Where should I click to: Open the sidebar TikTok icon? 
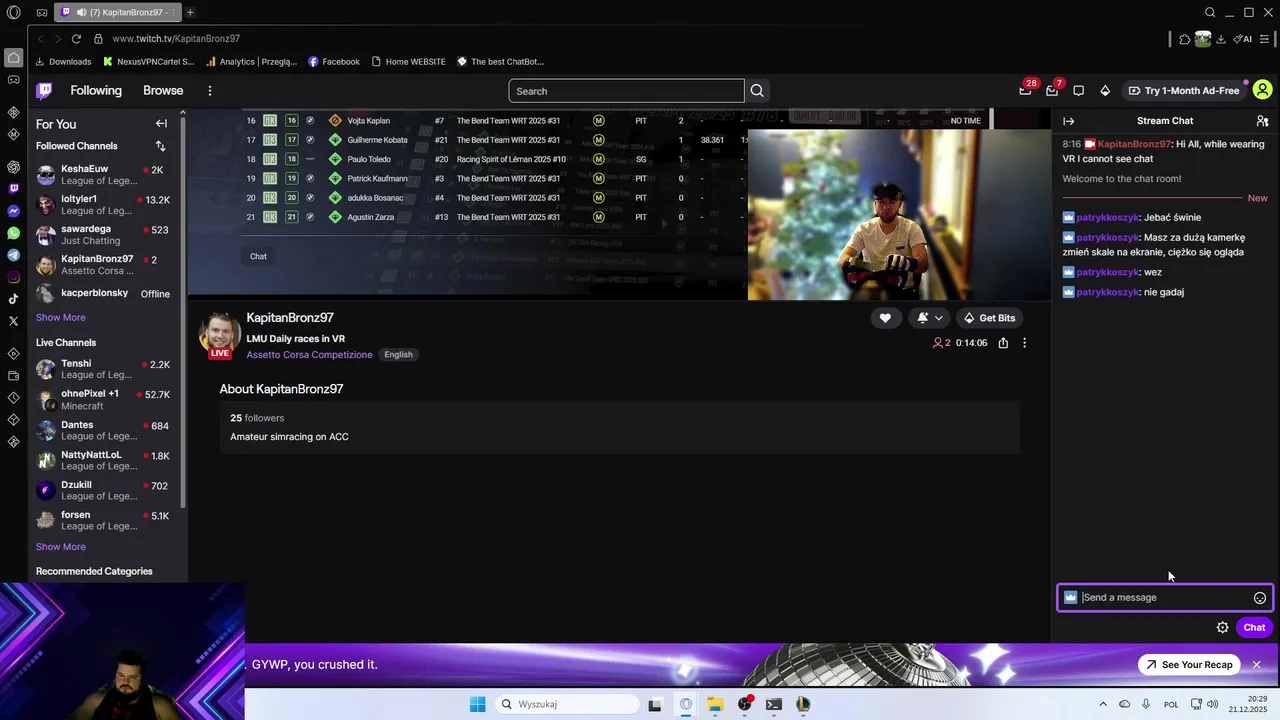[x=13, y=299]
